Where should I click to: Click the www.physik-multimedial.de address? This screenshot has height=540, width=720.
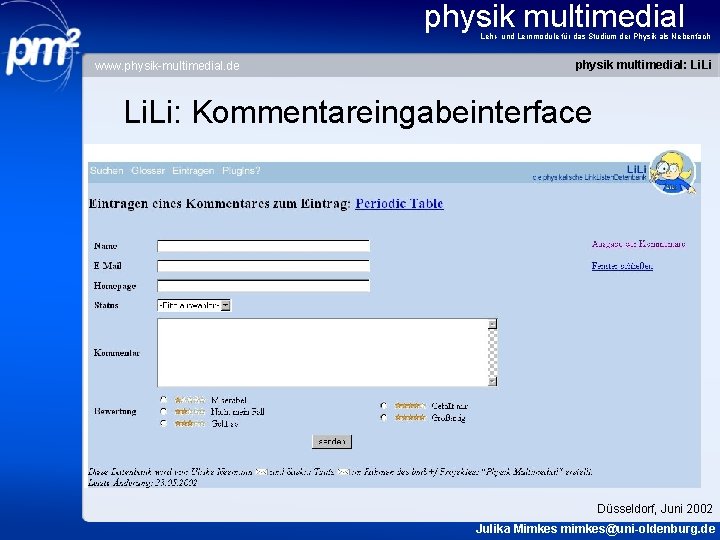(167, 66)
